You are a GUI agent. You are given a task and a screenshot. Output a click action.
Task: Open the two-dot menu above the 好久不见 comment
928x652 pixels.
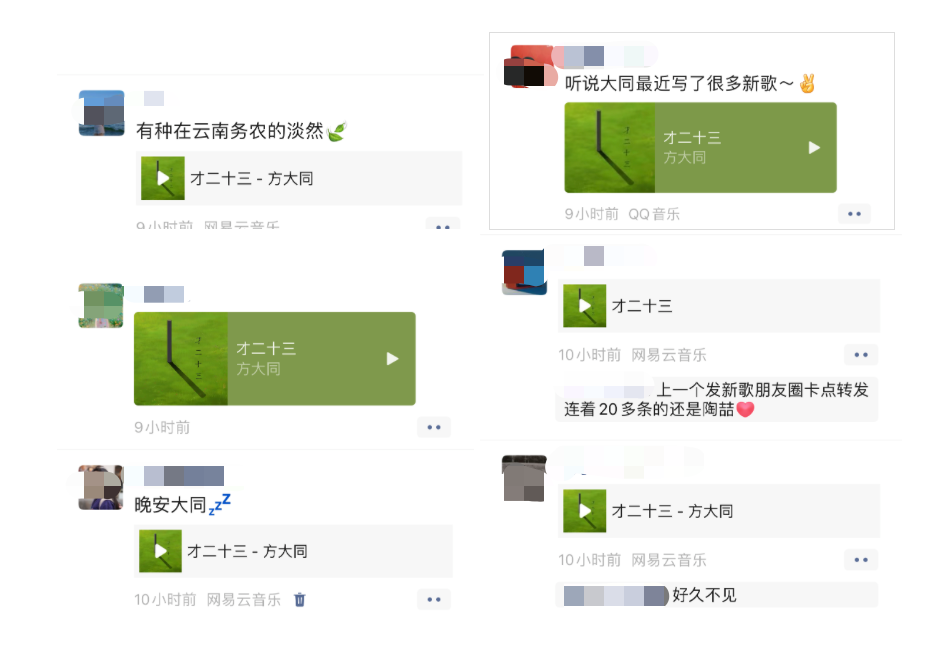point(861,560)
